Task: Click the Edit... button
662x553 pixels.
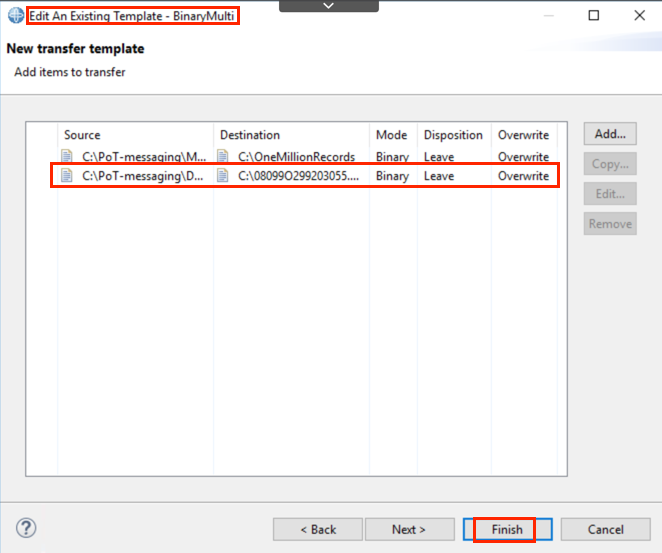Action: tap(610, 194)
